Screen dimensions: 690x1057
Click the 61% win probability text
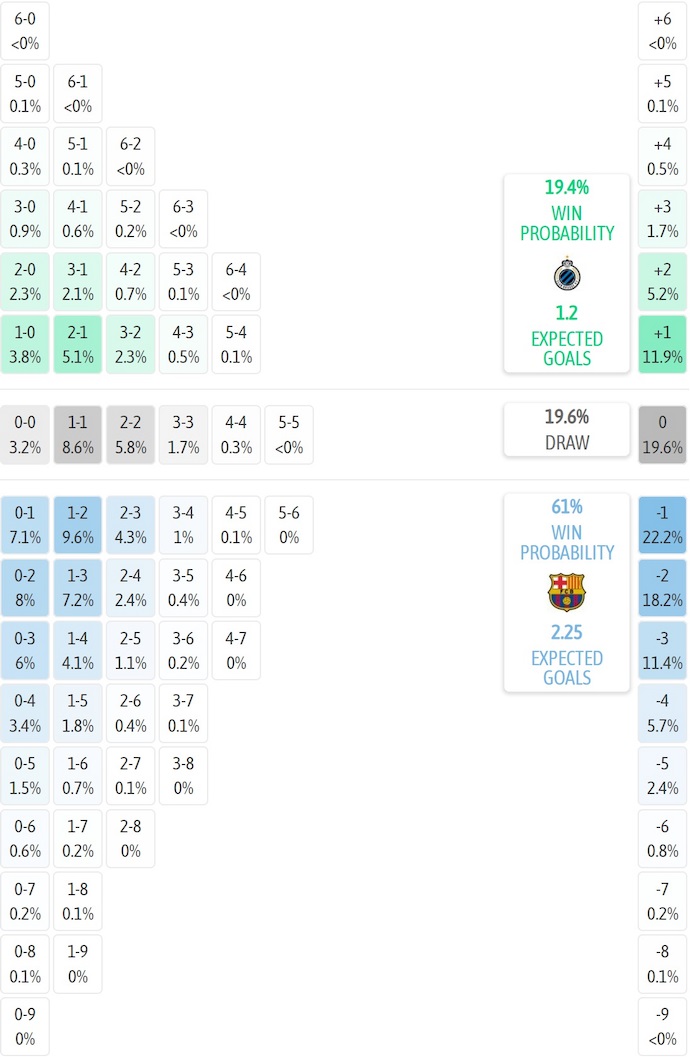coord(567,507)
